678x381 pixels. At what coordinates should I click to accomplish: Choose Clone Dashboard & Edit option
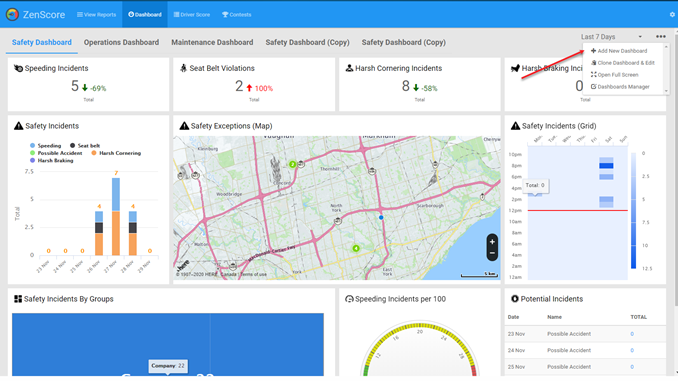[x=622, y=63]
